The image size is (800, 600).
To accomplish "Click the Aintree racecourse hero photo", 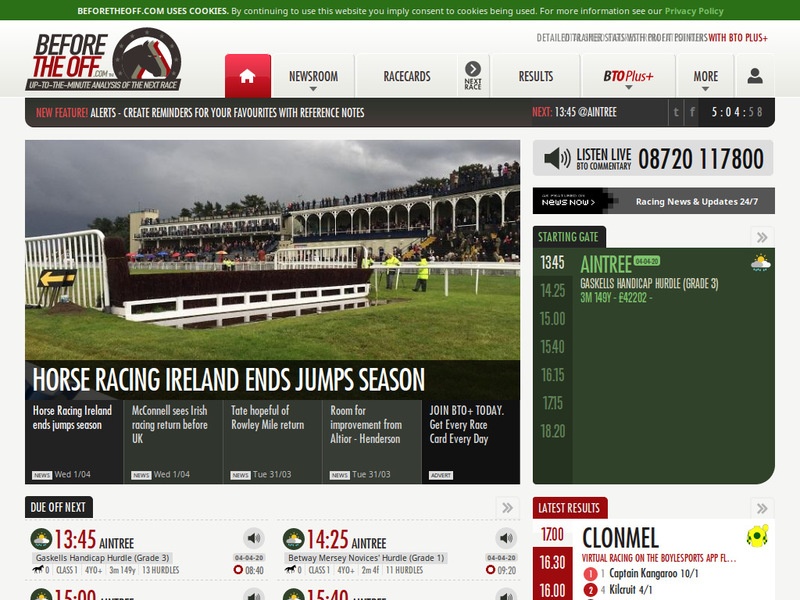I will tap(272, 250).
